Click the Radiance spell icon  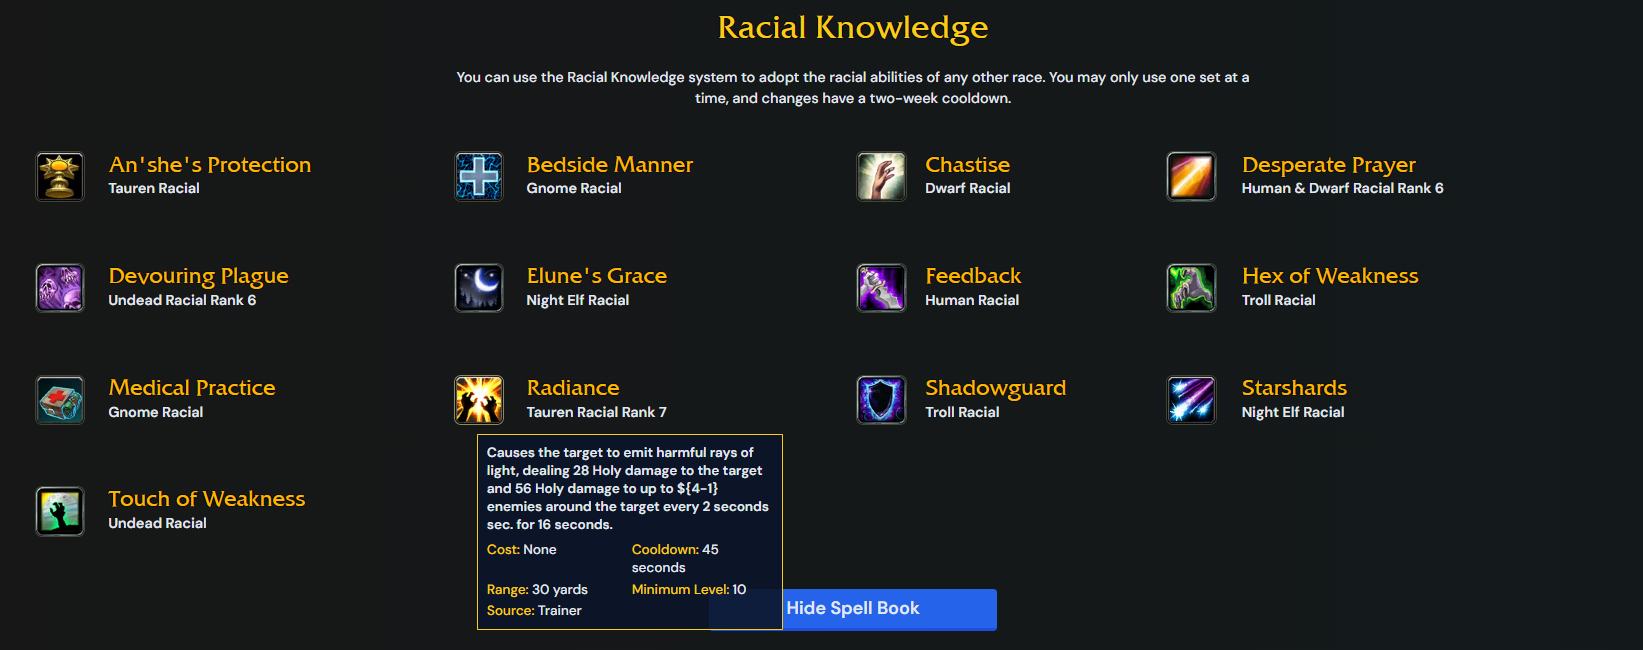click(479, 400)
